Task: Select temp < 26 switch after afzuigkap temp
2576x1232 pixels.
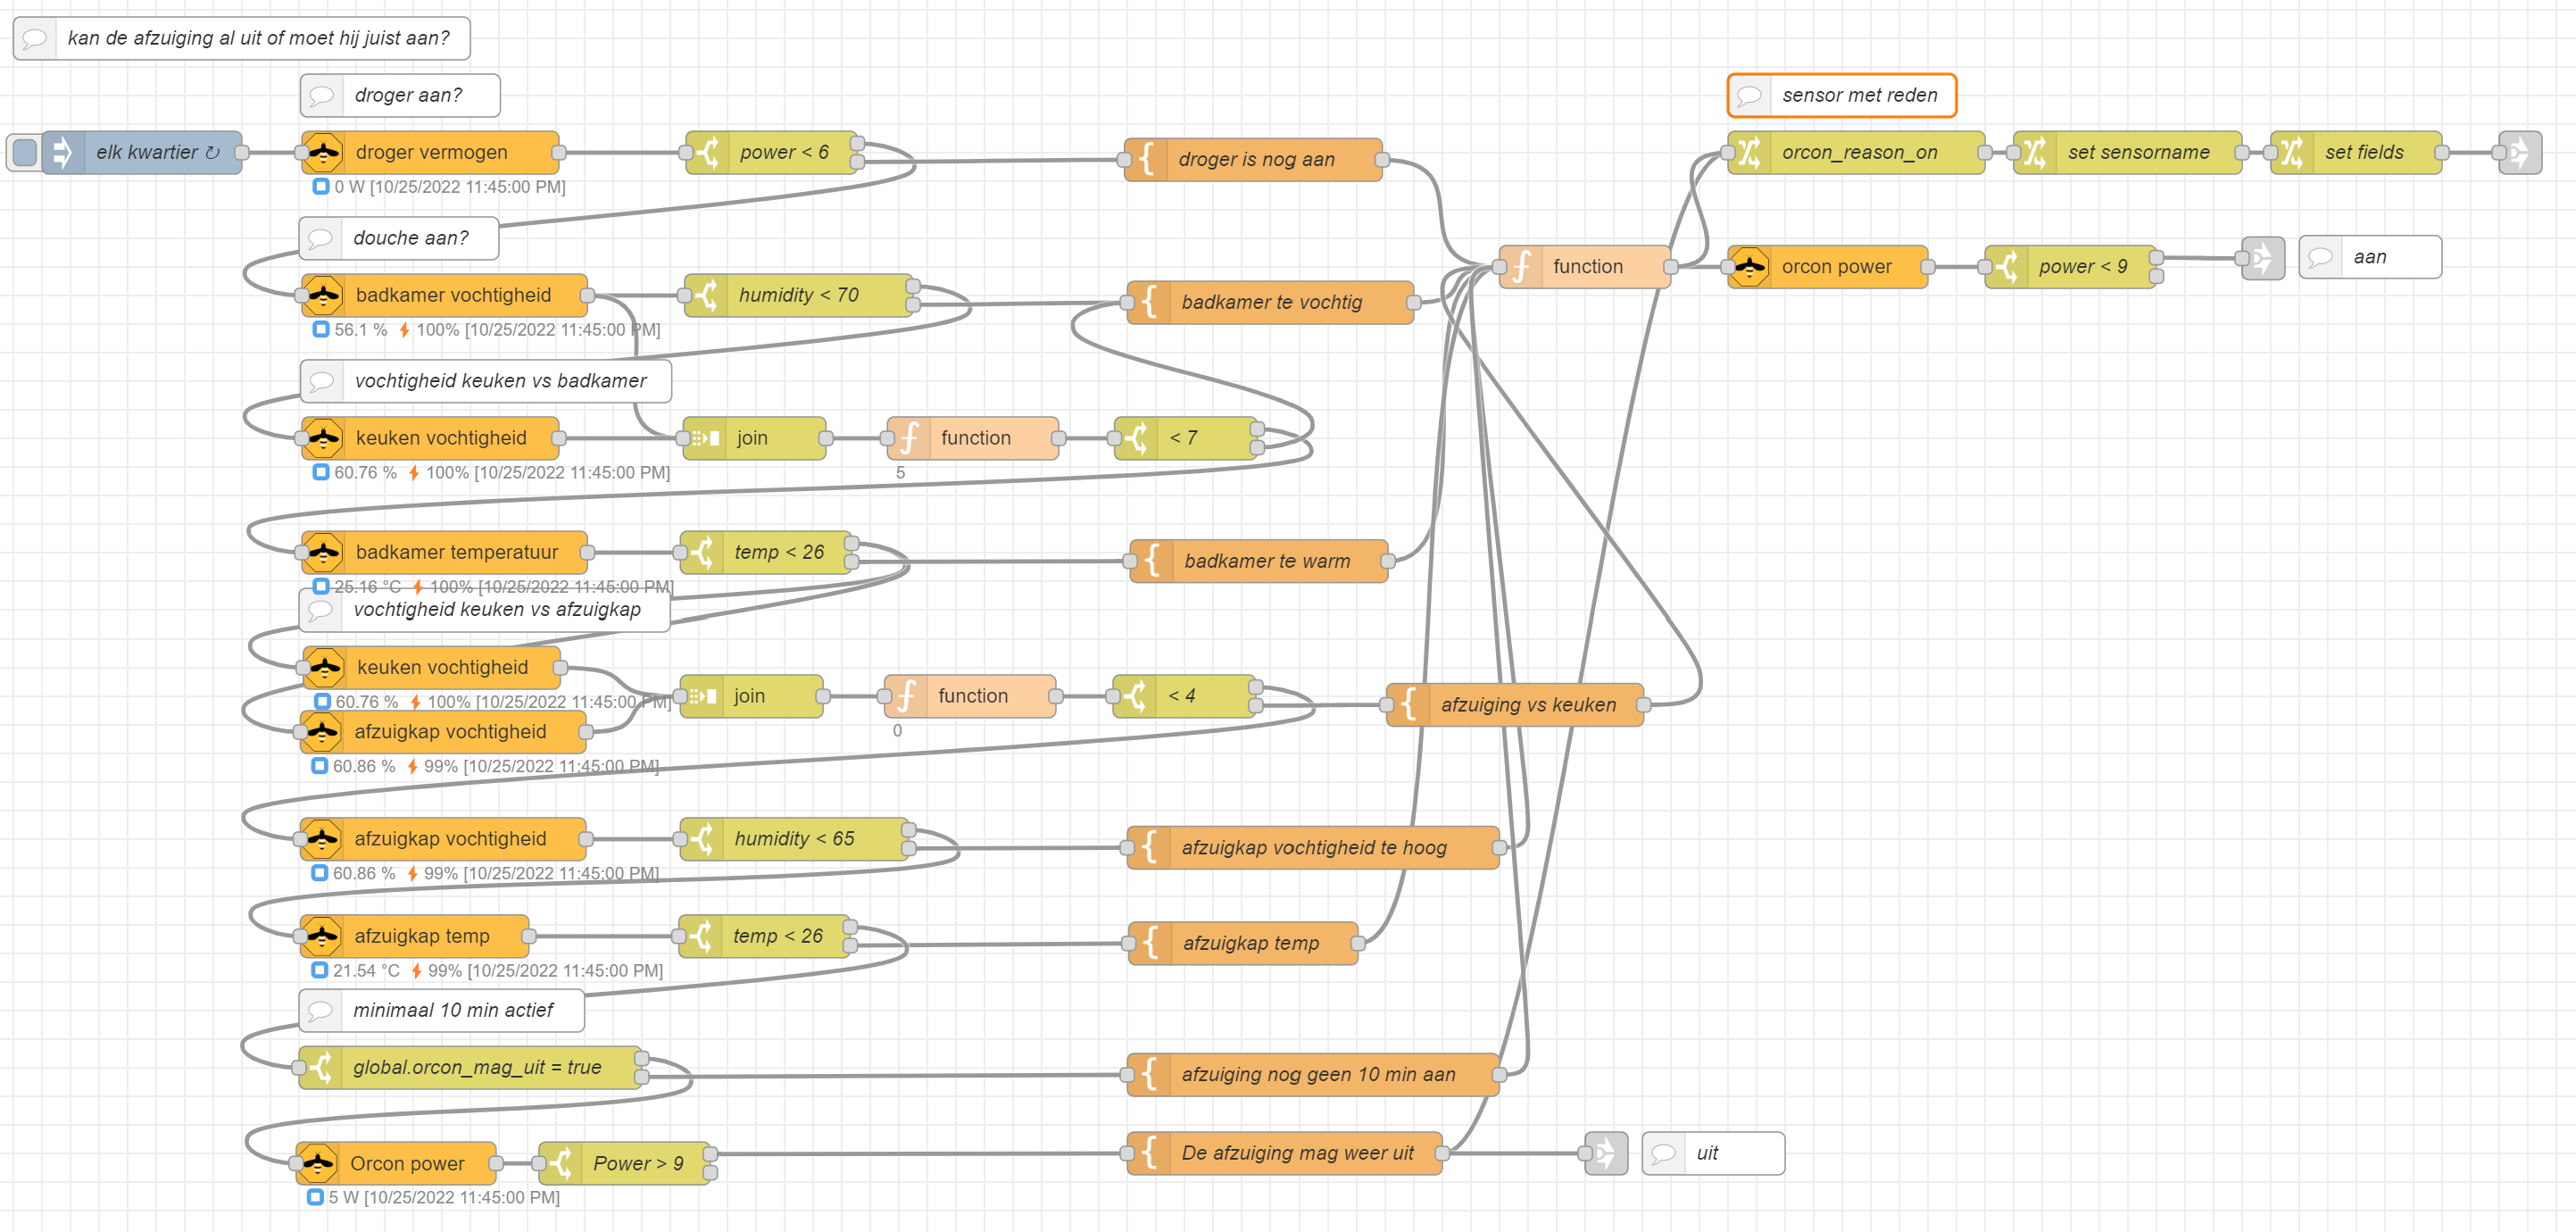Action: point(764,936)
